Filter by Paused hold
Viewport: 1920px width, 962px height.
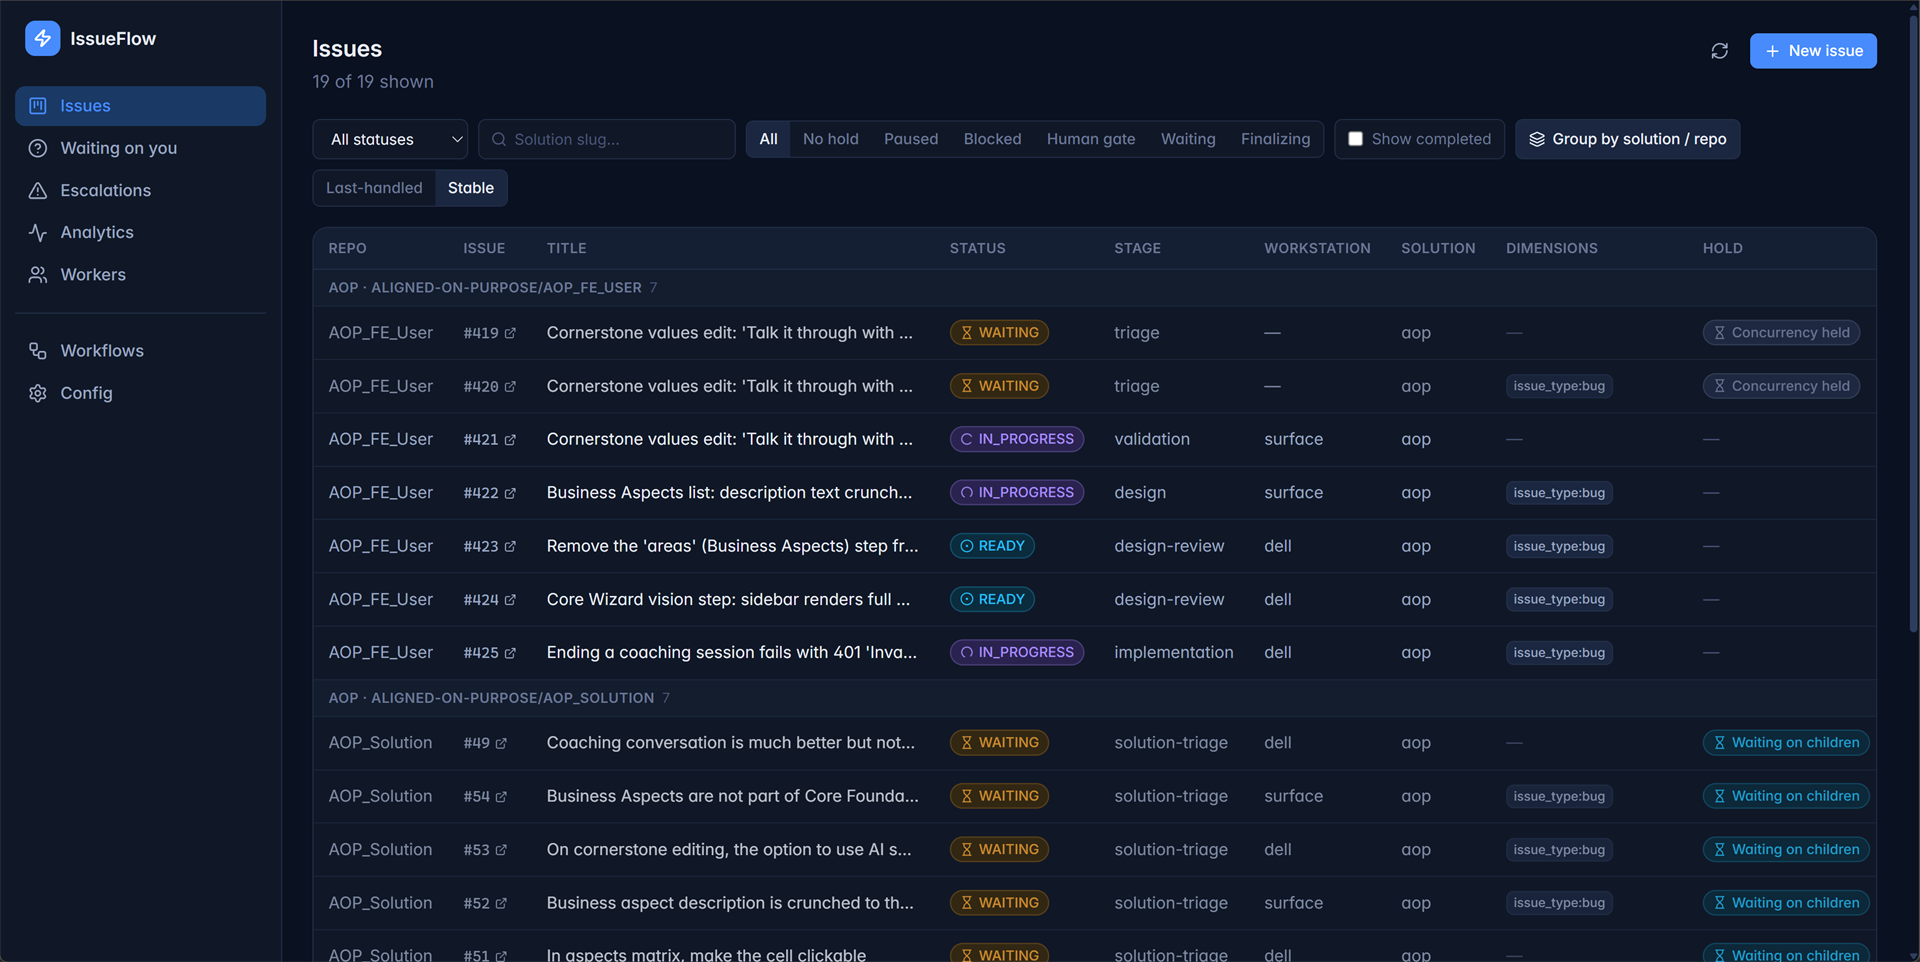(911, 139)
